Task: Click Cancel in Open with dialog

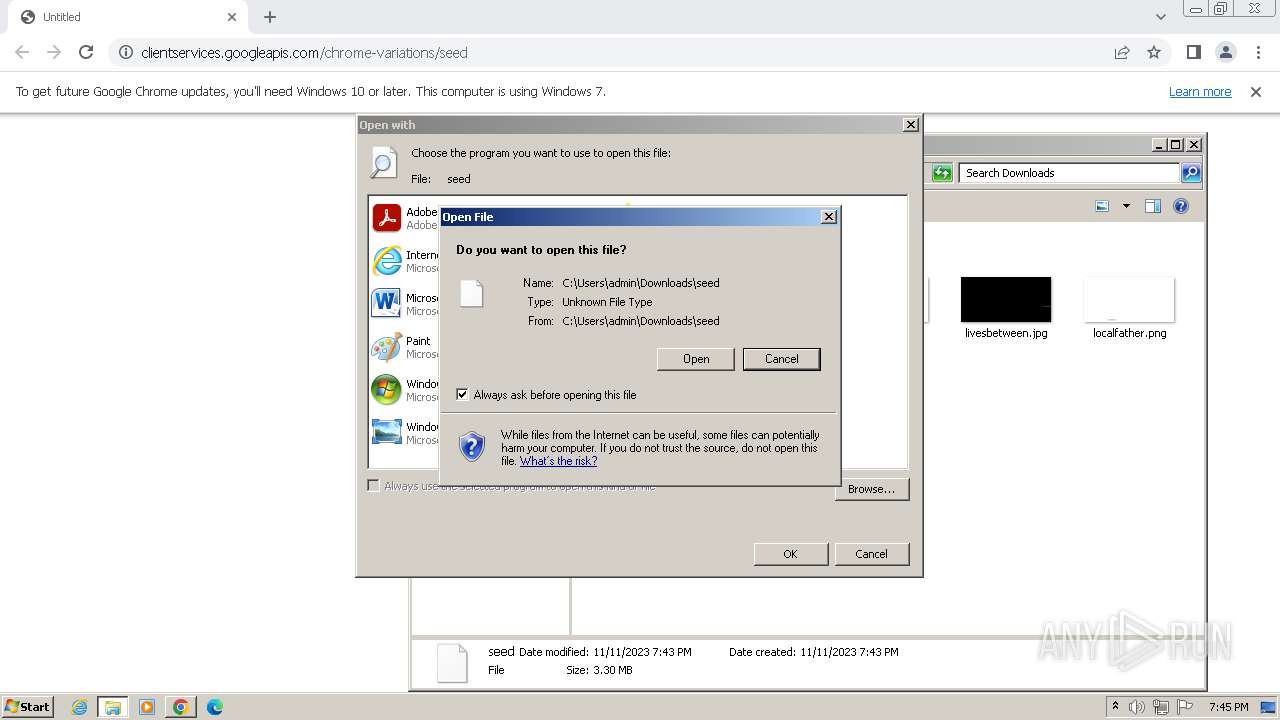Action: 871,554
